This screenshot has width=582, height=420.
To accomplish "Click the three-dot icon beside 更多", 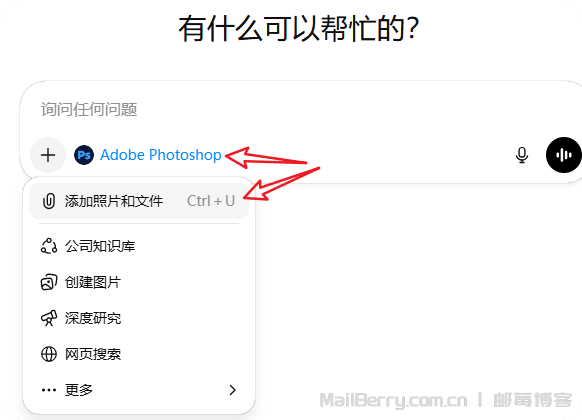I will point(49,390).
